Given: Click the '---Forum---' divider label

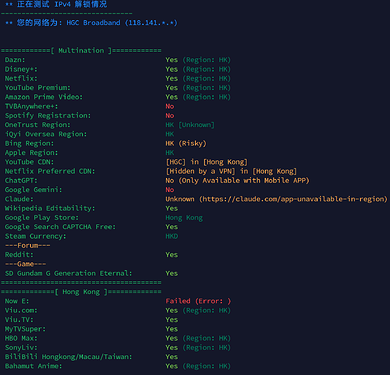Looking at the screenshot, I should pyautogui.click(x=27, y=246).
